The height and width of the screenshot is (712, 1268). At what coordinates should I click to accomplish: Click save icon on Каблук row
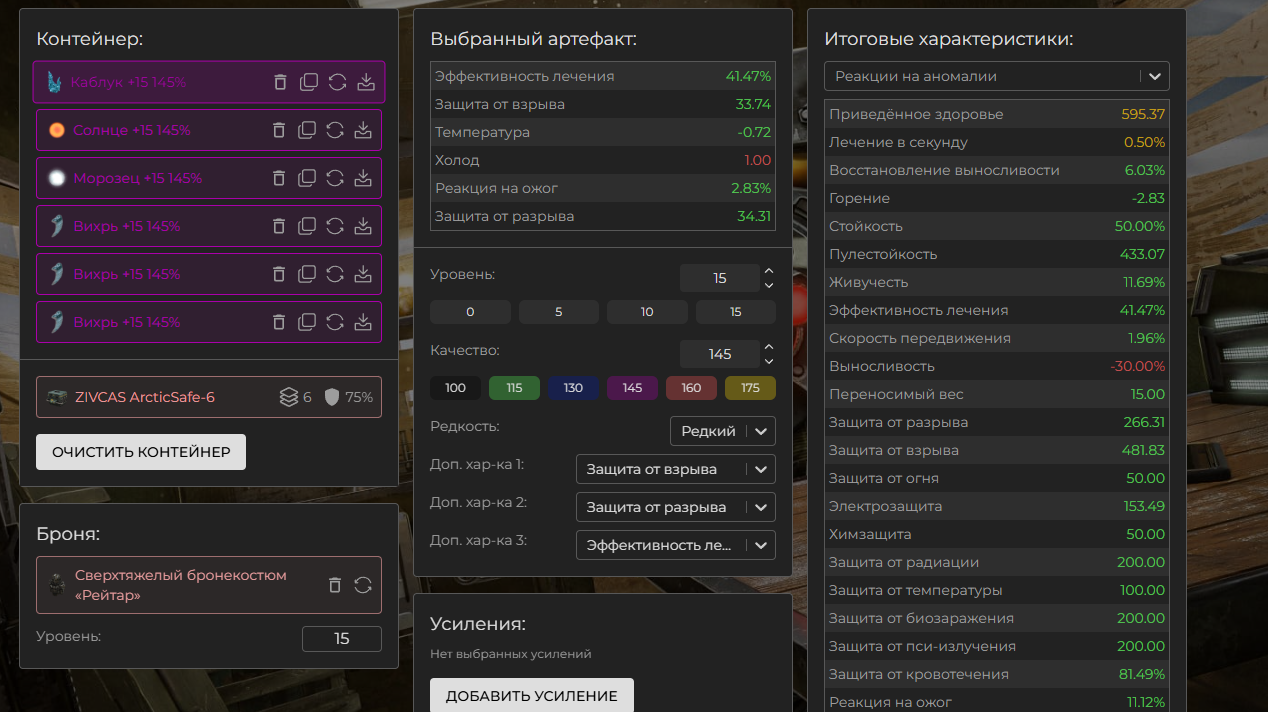[366, 82]
